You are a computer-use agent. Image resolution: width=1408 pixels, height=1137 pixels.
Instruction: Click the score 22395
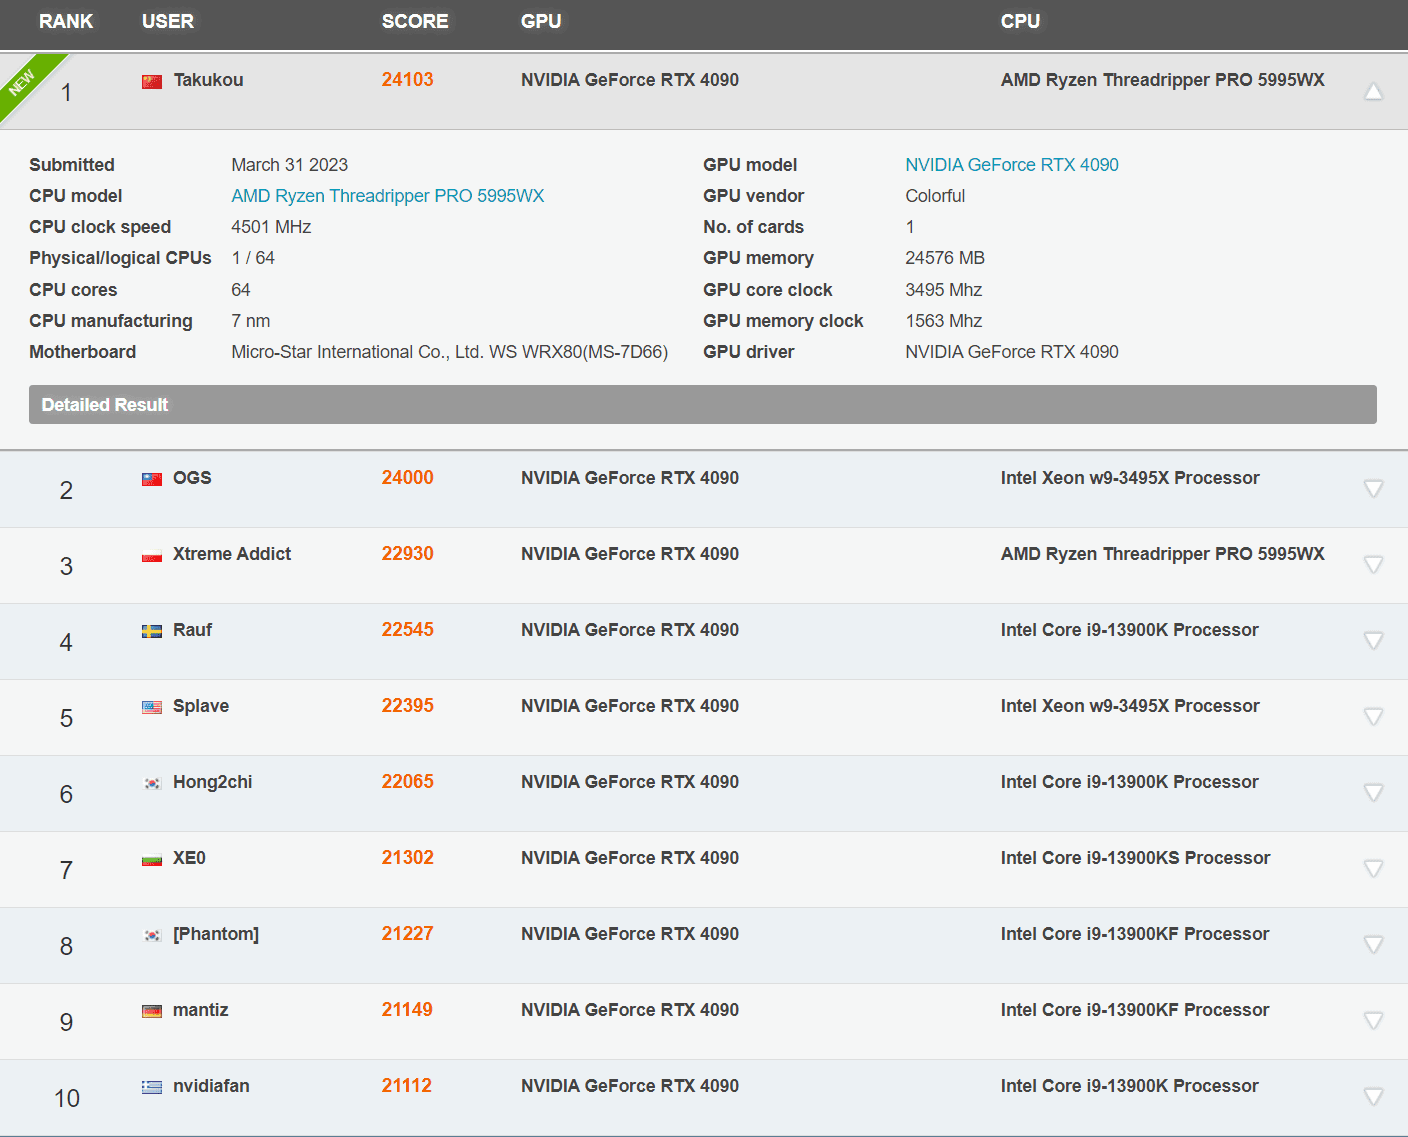(407, 706)
